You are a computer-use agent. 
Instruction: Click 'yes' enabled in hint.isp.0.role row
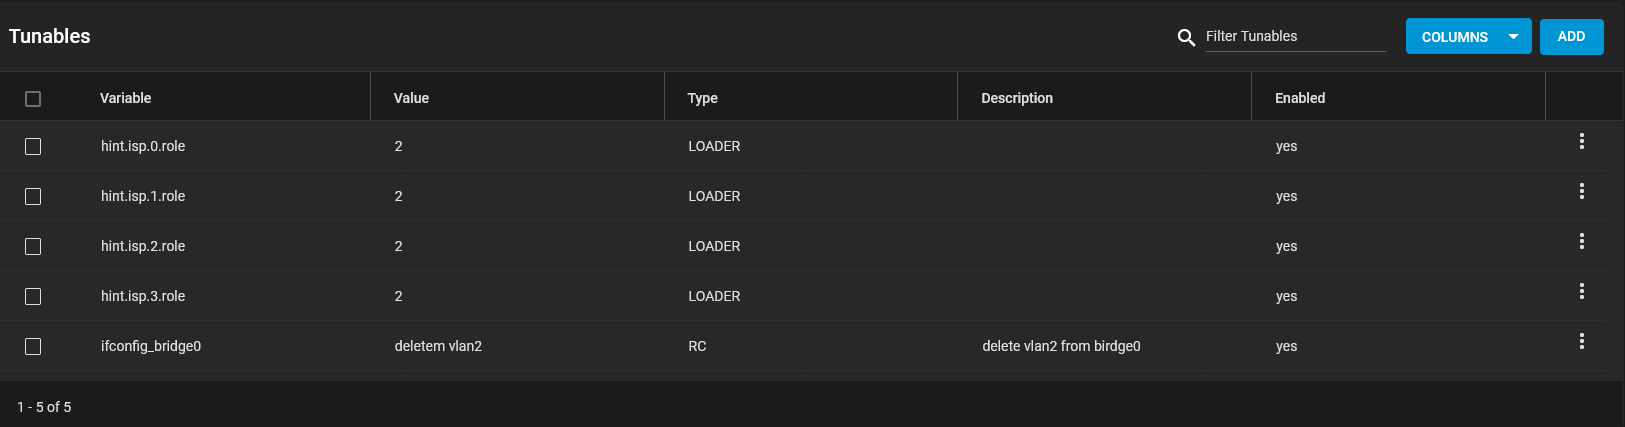1286,146
